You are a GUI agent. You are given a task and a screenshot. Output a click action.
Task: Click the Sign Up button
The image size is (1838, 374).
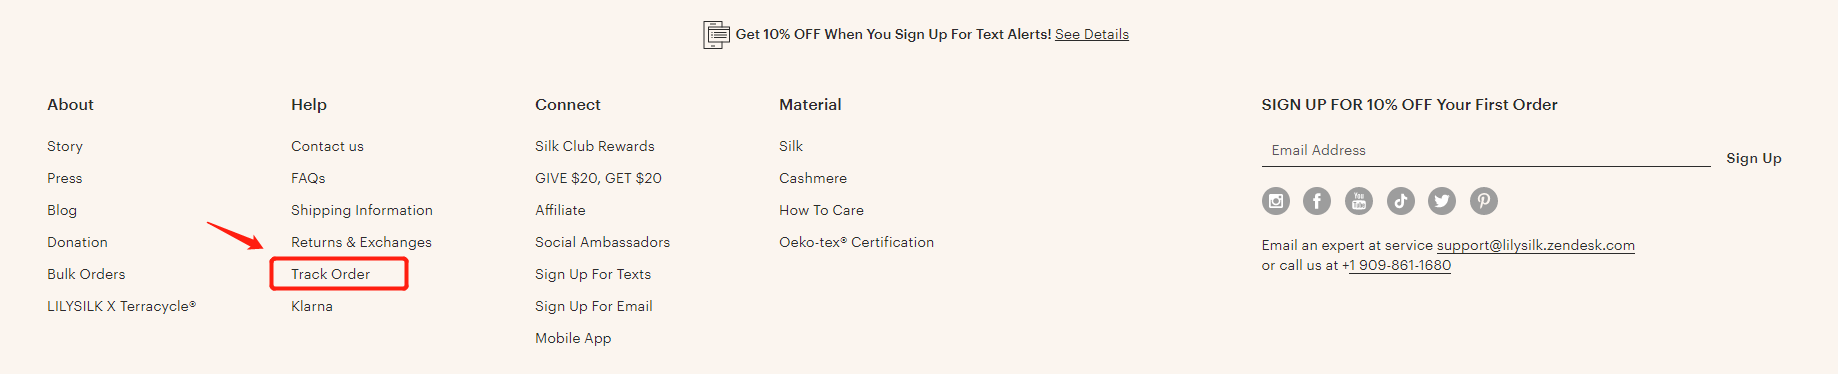click(1754, 158)
